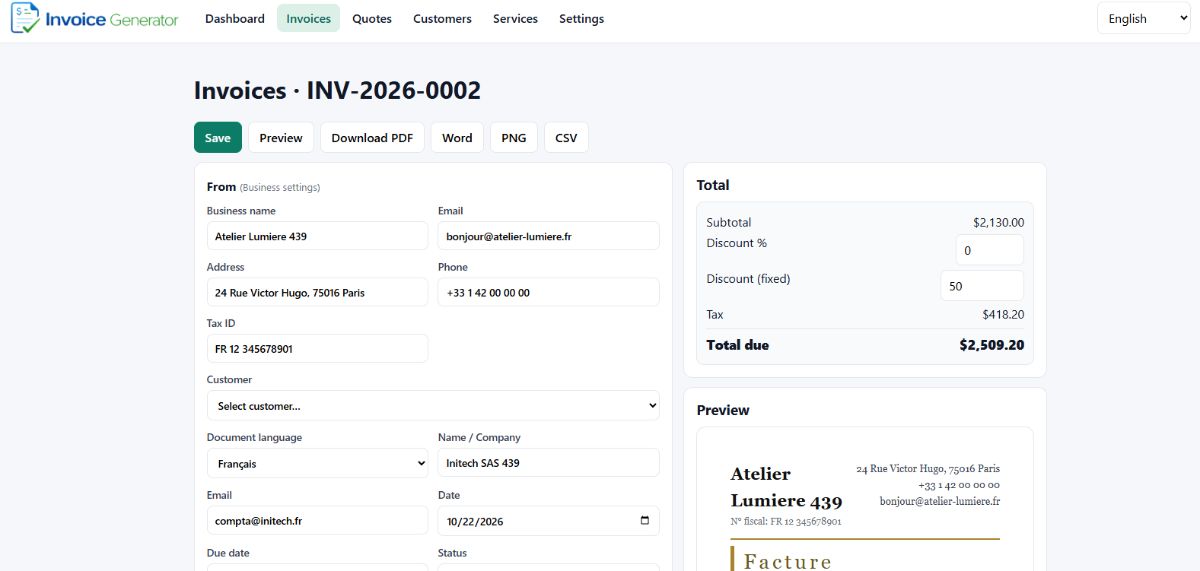Download the invoice as PDF
This screenshot has height=571, width=1200.
[372, 138]
